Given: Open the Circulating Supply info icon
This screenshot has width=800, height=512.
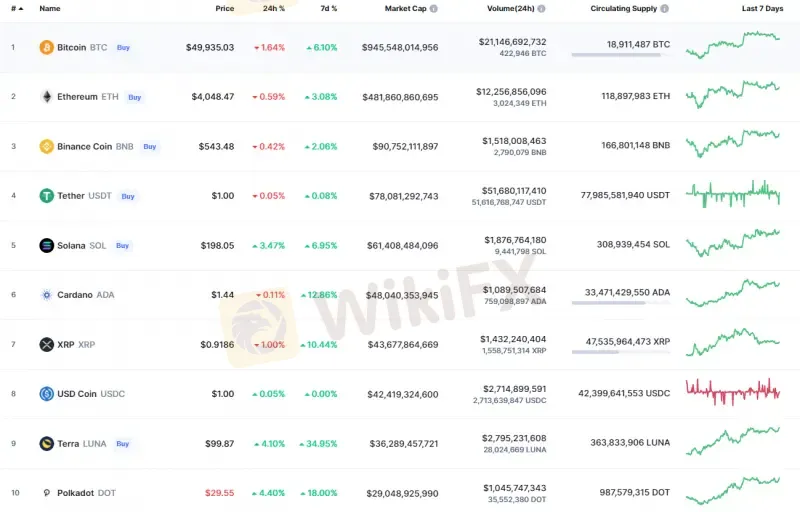Looking at the screenshot, I should pos(664,9).
